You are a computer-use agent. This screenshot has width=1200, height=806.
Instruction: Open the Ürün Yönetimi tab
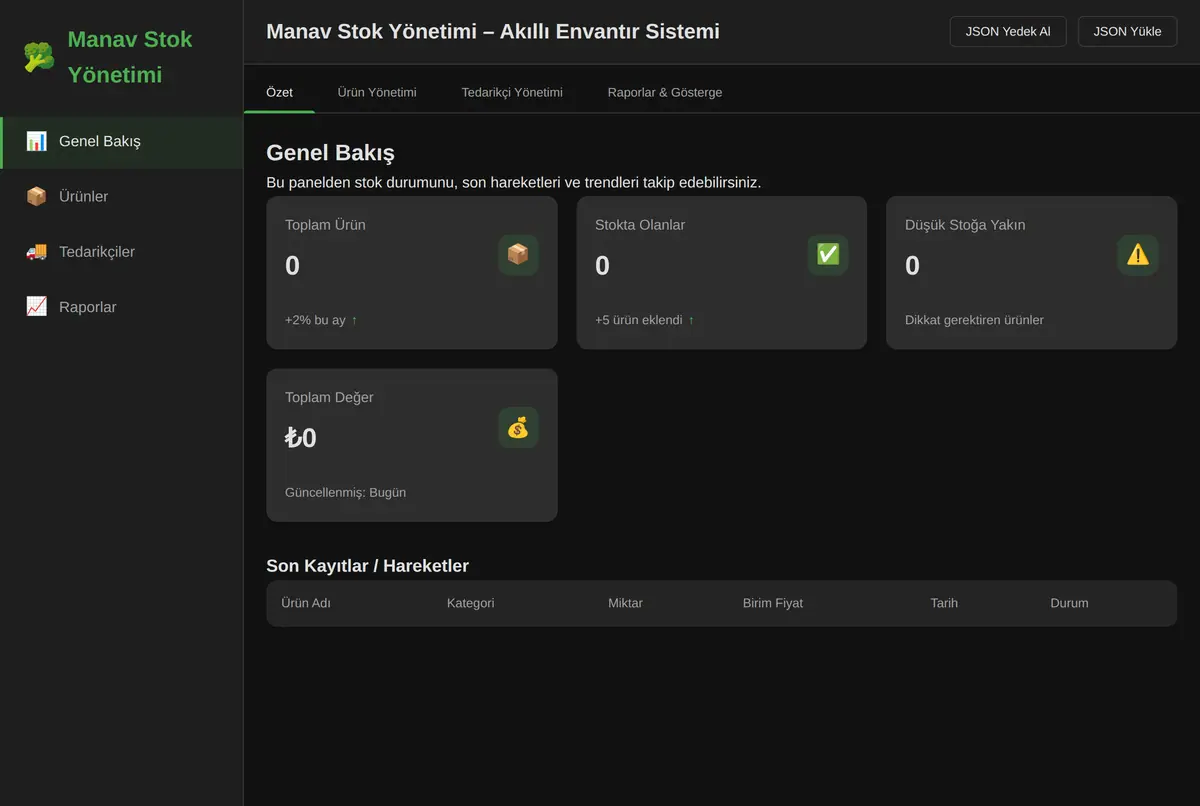(x=377, y=92)
